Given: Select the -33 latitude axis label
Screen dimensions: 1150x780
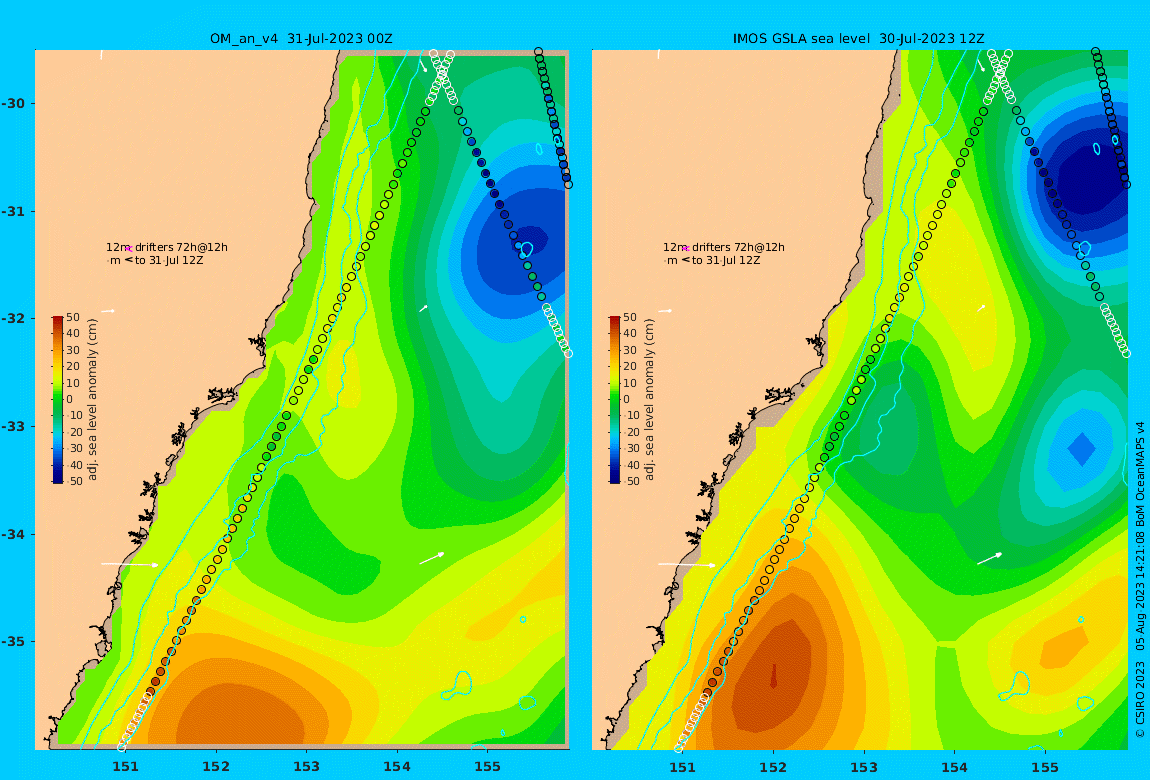Looking at the screenshot, I should [13, 426].
